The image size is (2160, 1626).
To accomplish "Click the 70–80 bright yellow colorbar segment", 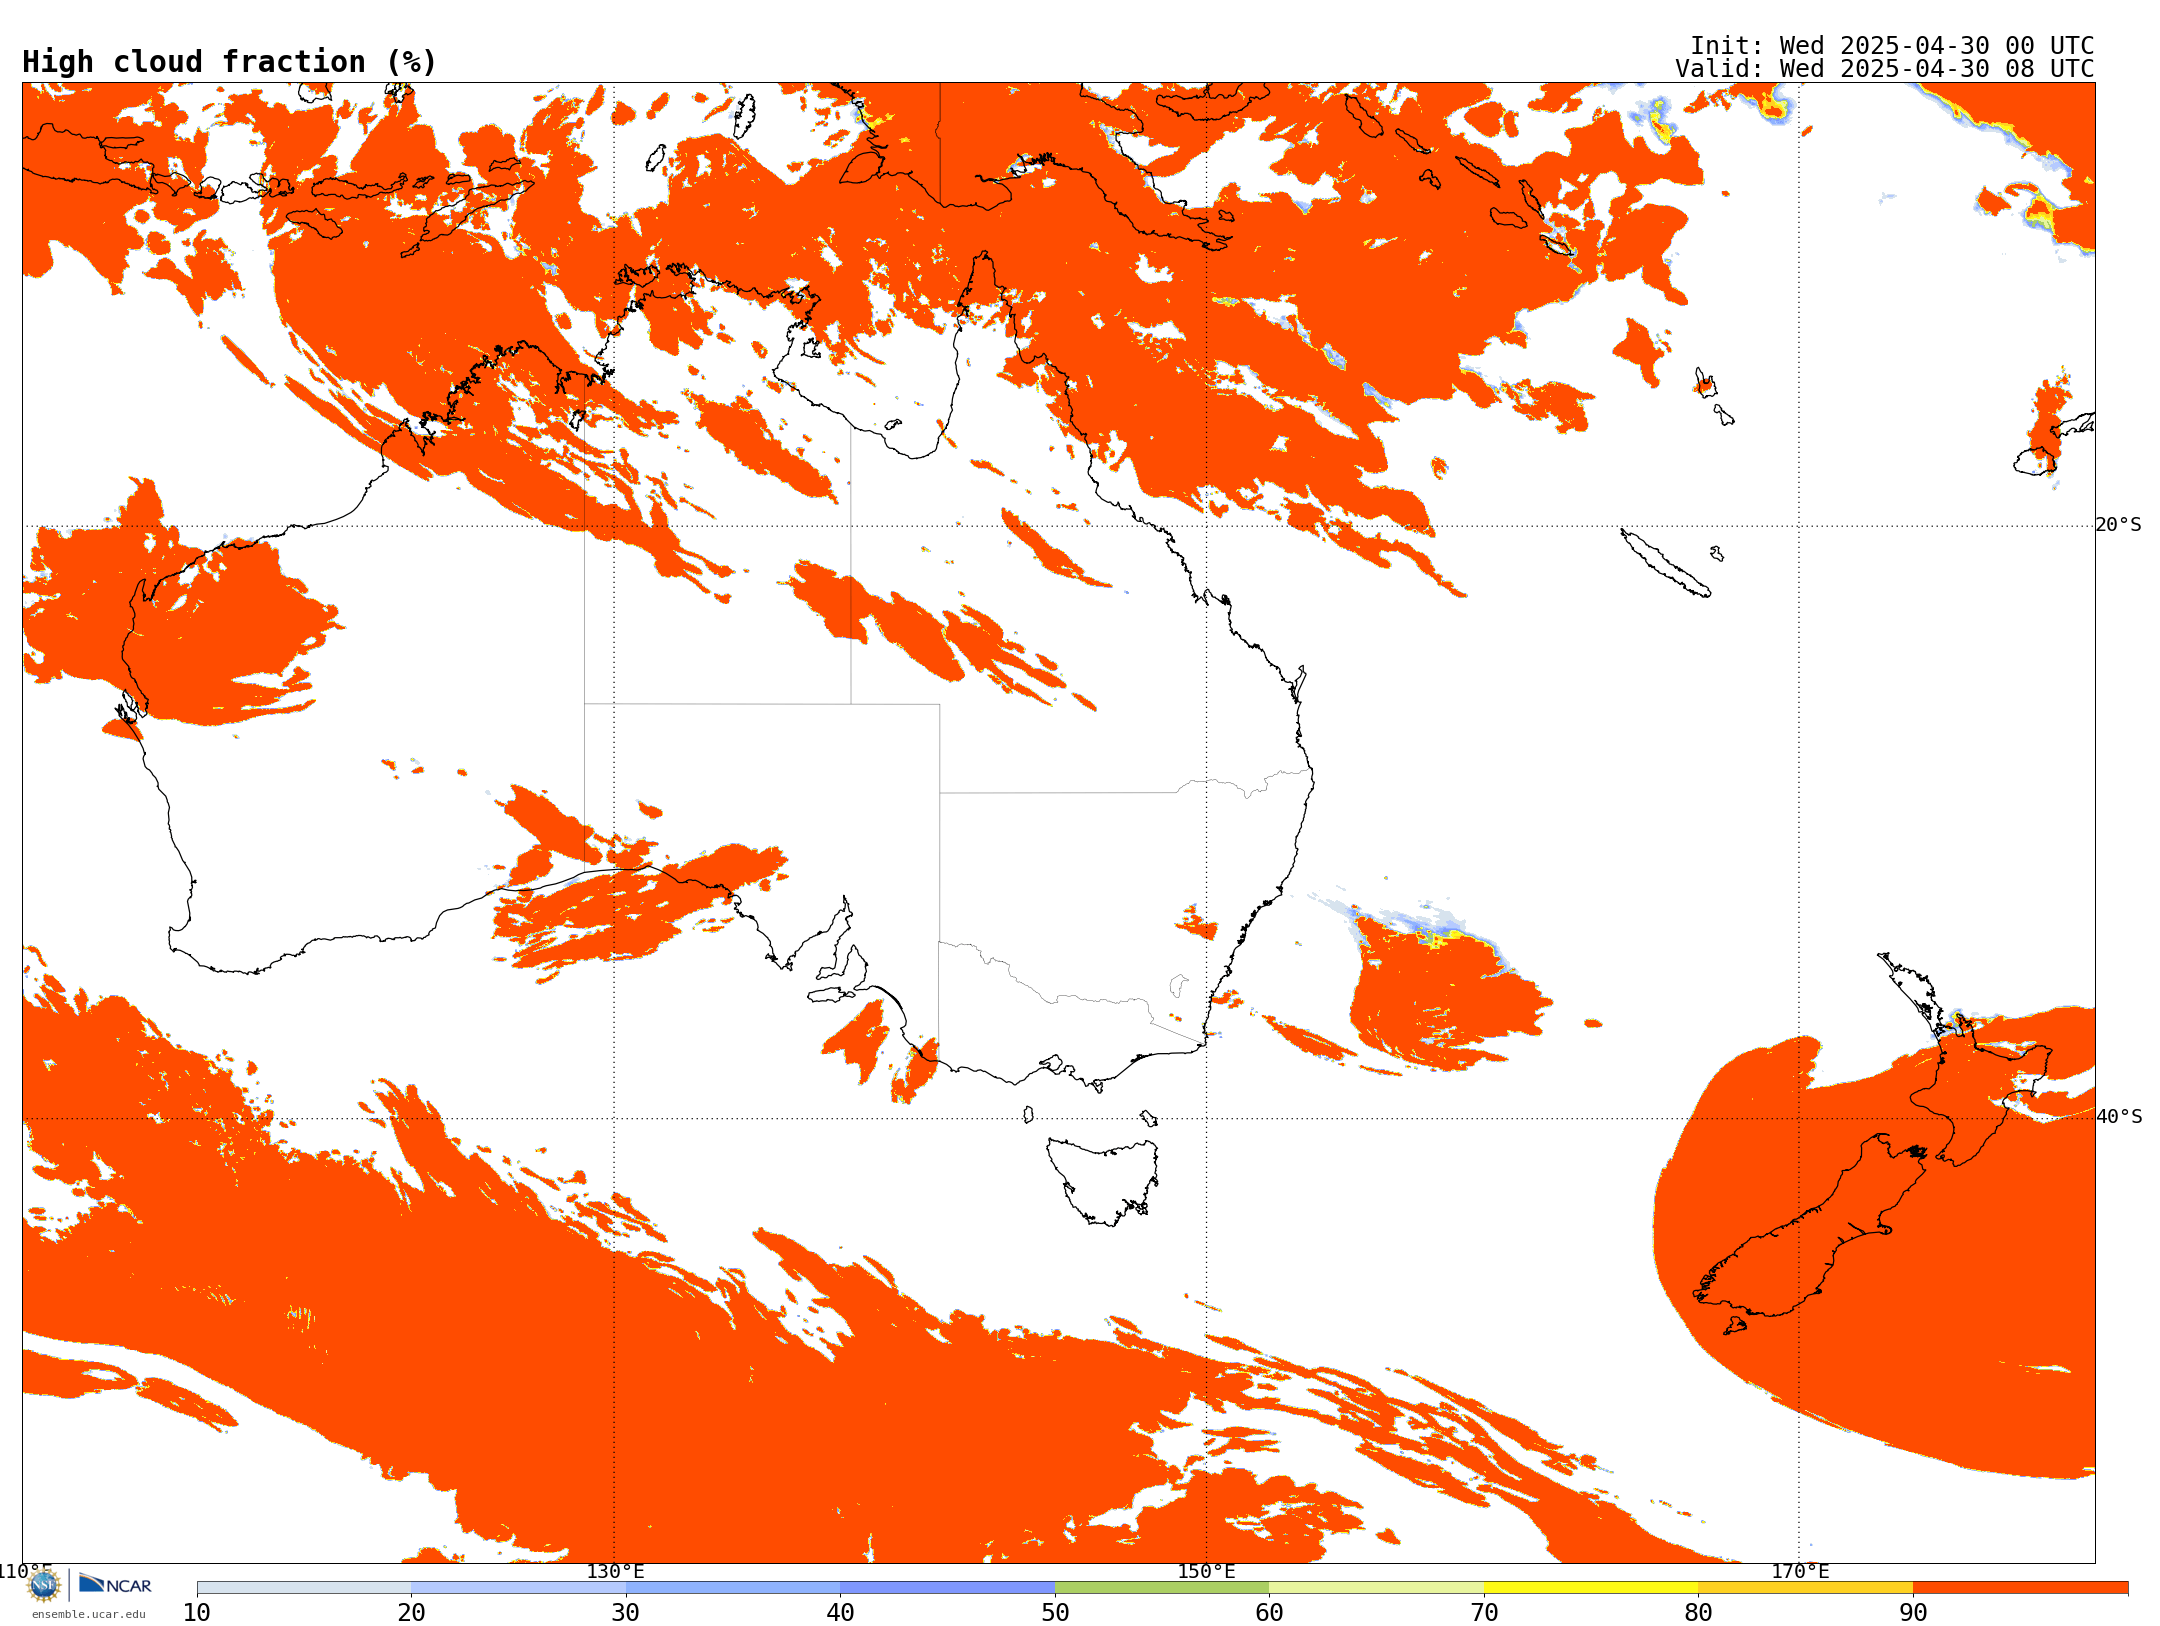I will coord(1591,1588).
